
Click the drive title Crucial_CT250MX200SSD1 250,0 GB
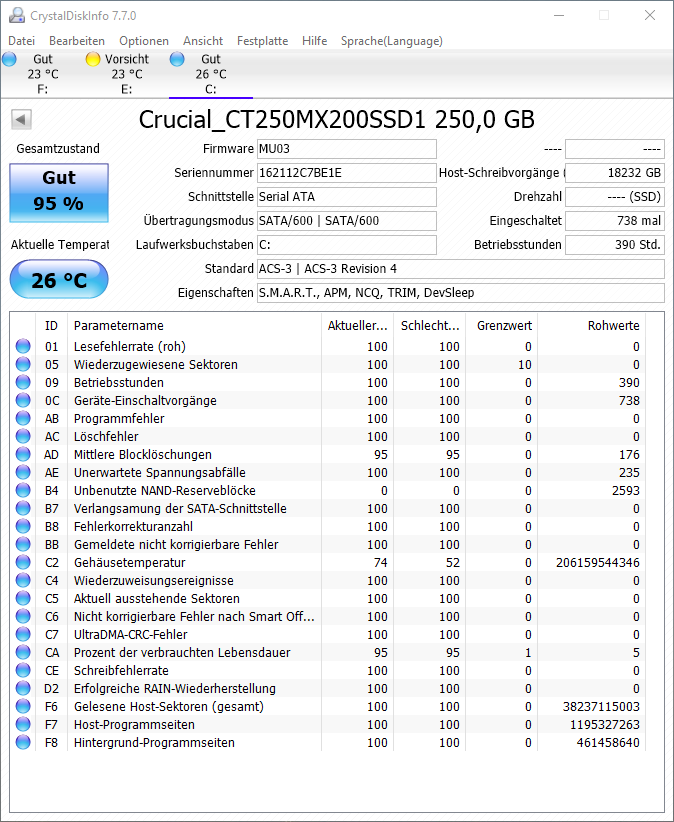coord(336,120)
